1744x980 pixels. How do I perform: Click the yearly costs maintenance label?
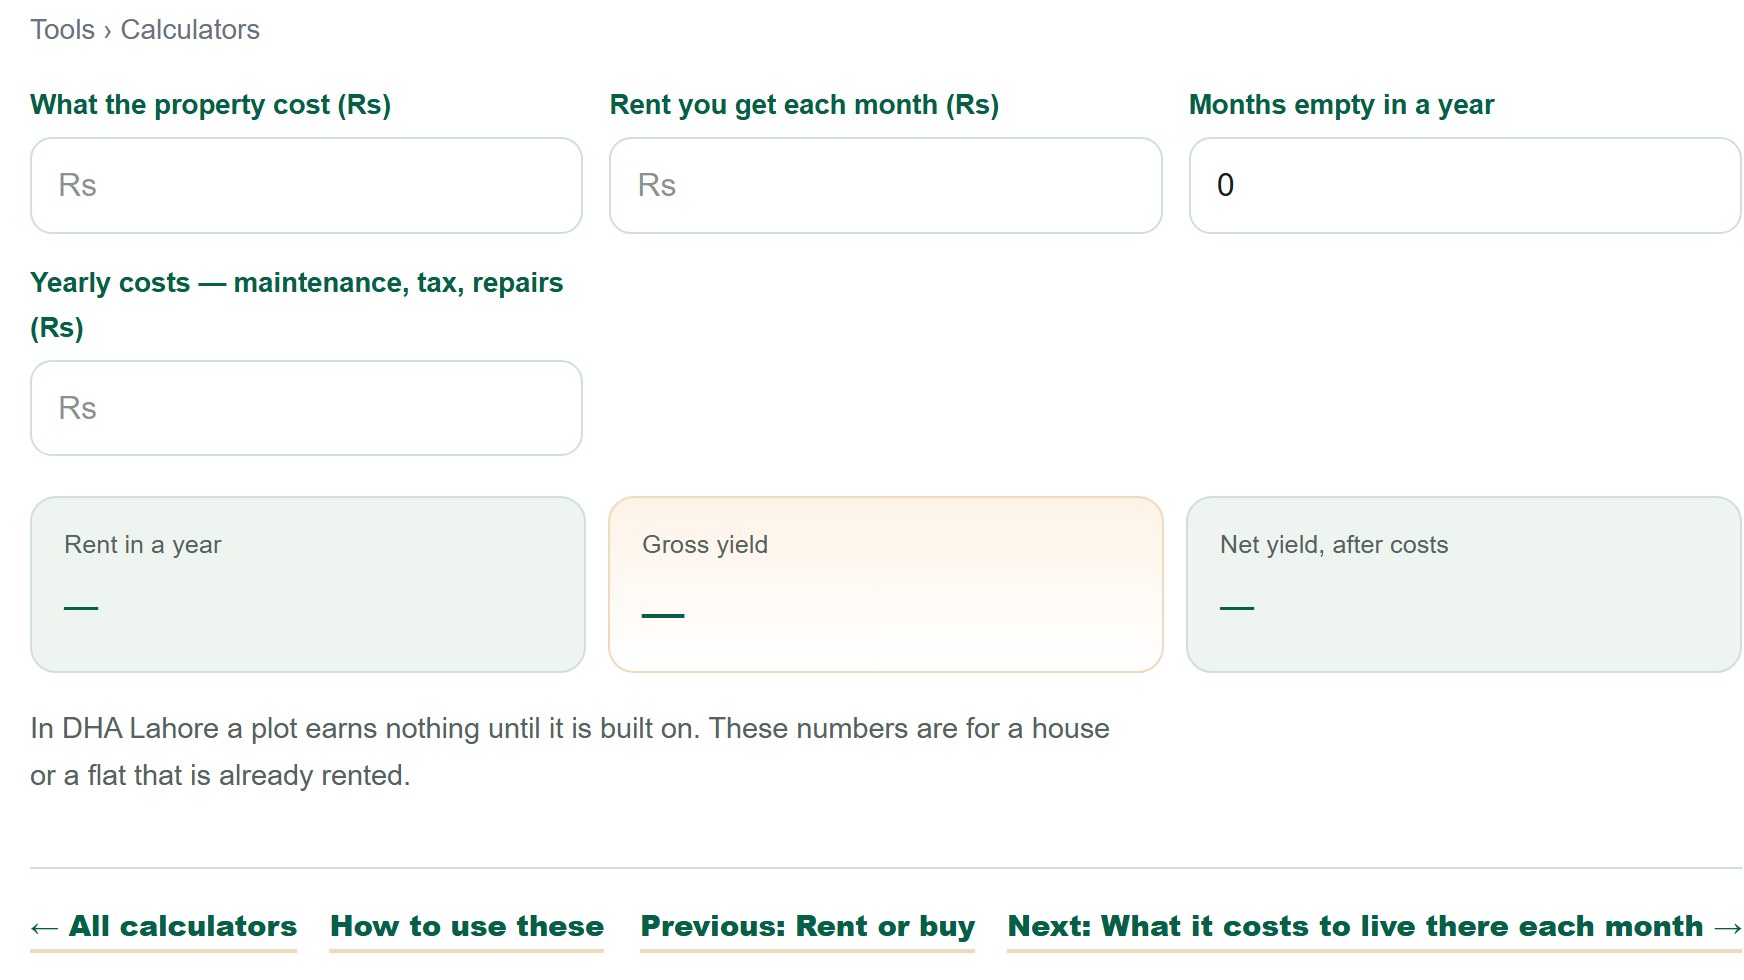click(x=296, y=305)
